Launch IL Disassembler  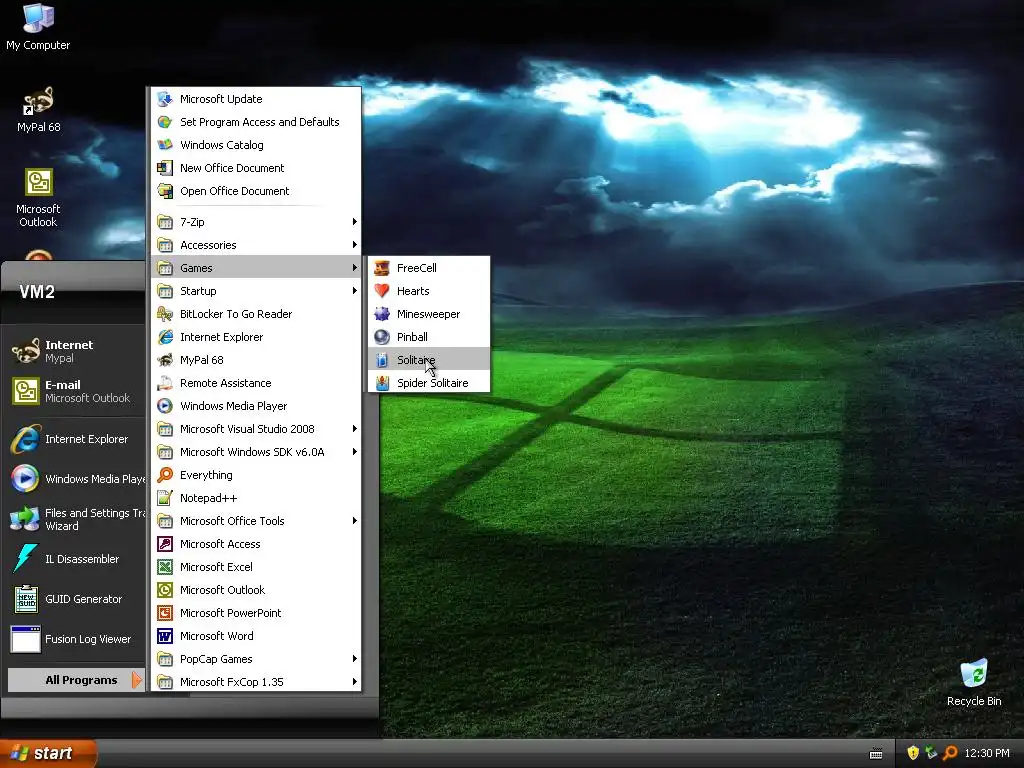(x=76, y=559)
